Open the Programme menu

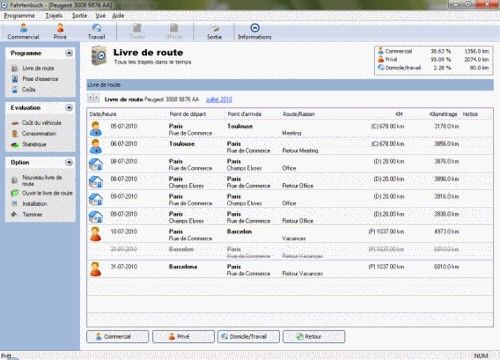19,16
